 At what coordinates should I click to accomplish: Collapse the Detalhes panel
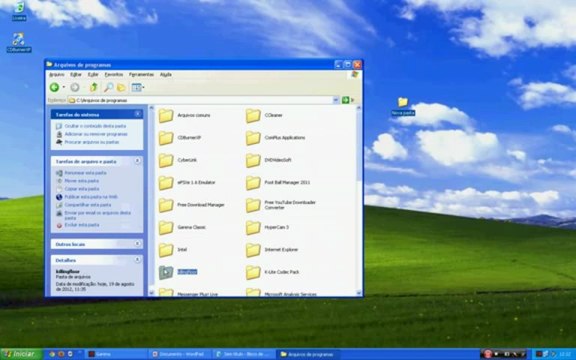pyautogui.click(x=137, y=260)
